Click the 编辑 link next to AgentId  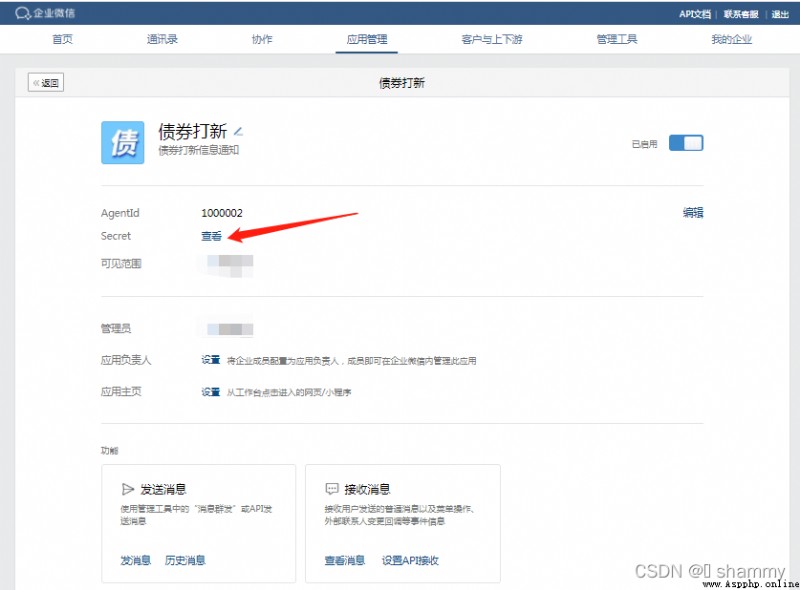[693, 212]
